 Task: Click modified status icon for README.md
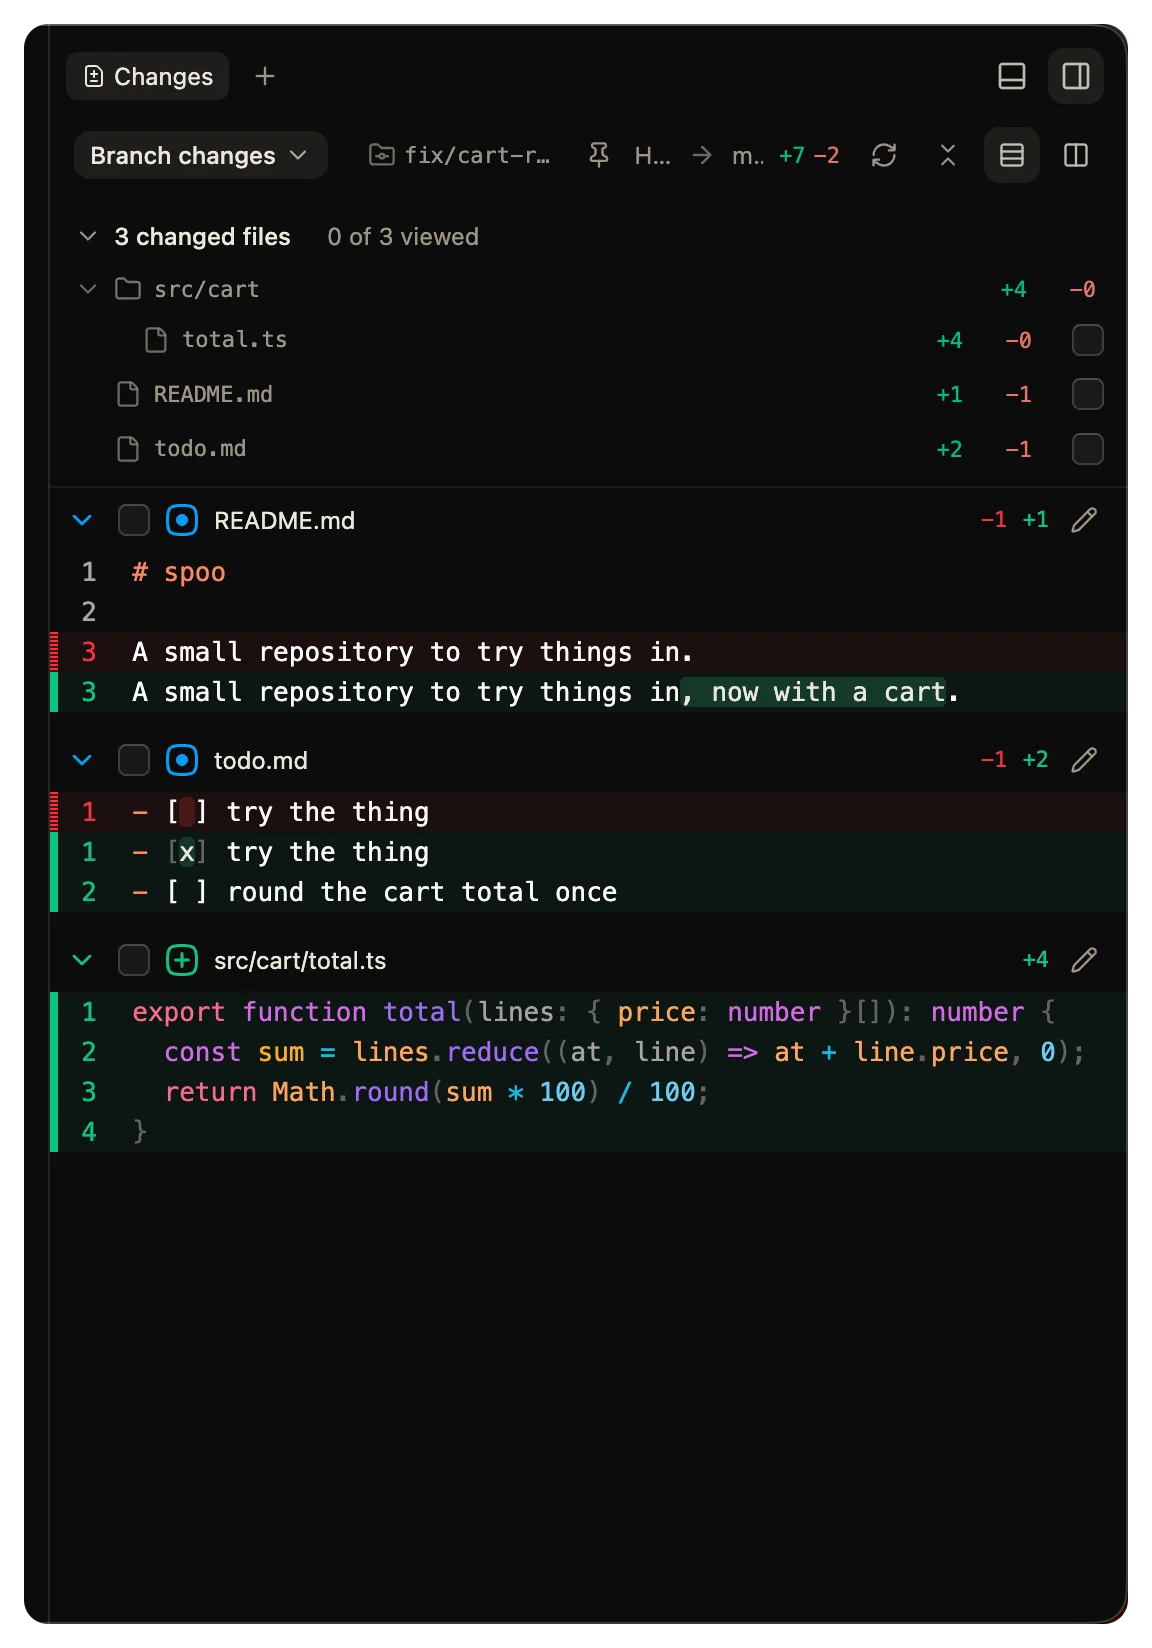point(181,520)
